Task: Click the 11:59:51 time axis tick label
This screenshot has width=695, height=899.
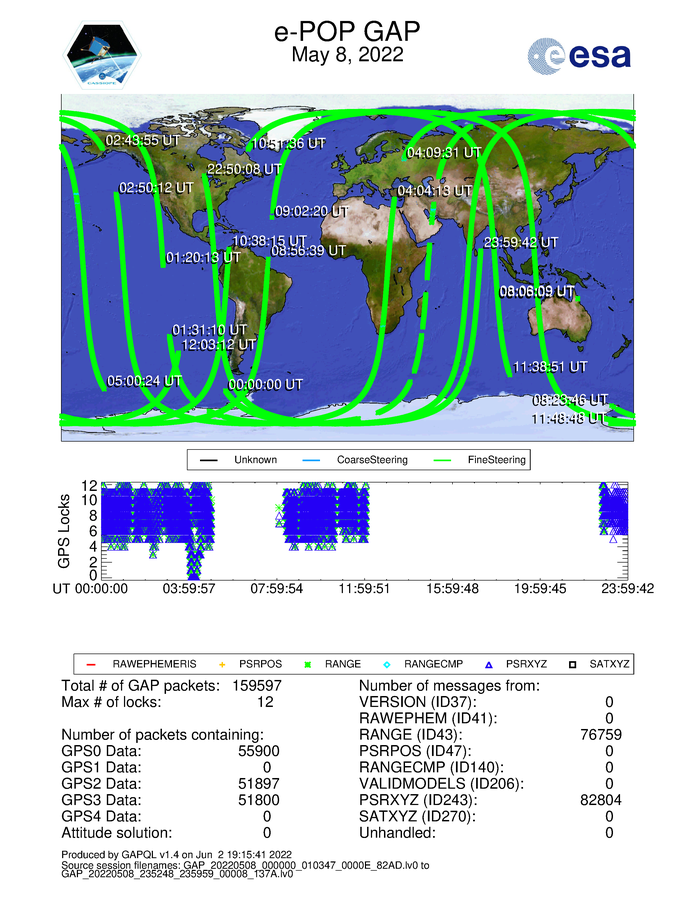Action: tap(364, 589)
